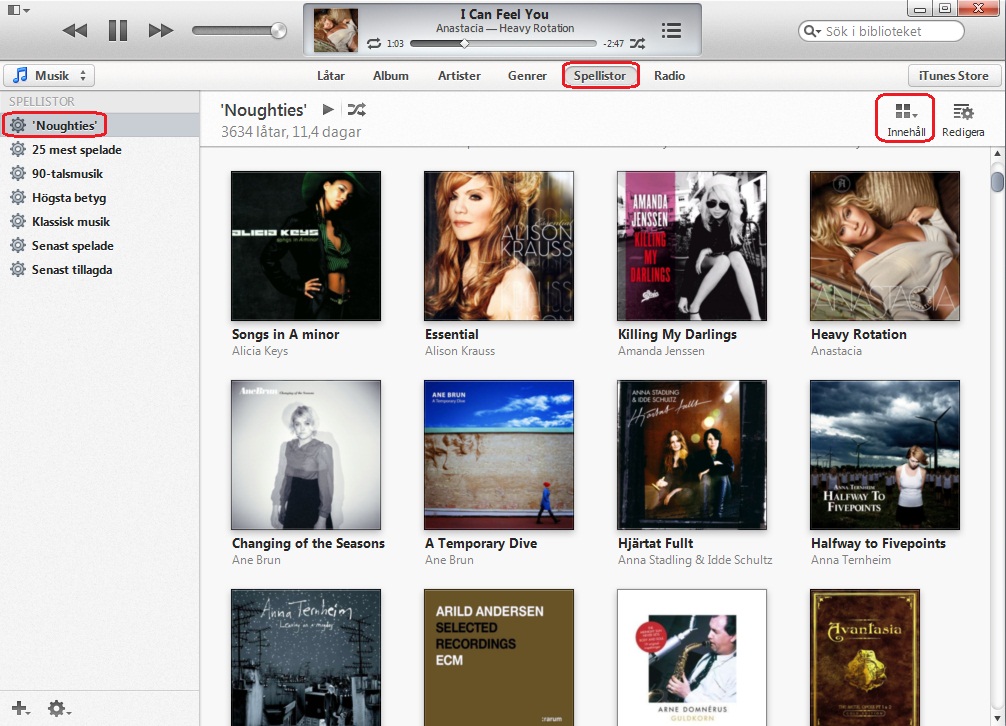
Task: Open the Up Next list icon
Action: click(x=671, y=30)
